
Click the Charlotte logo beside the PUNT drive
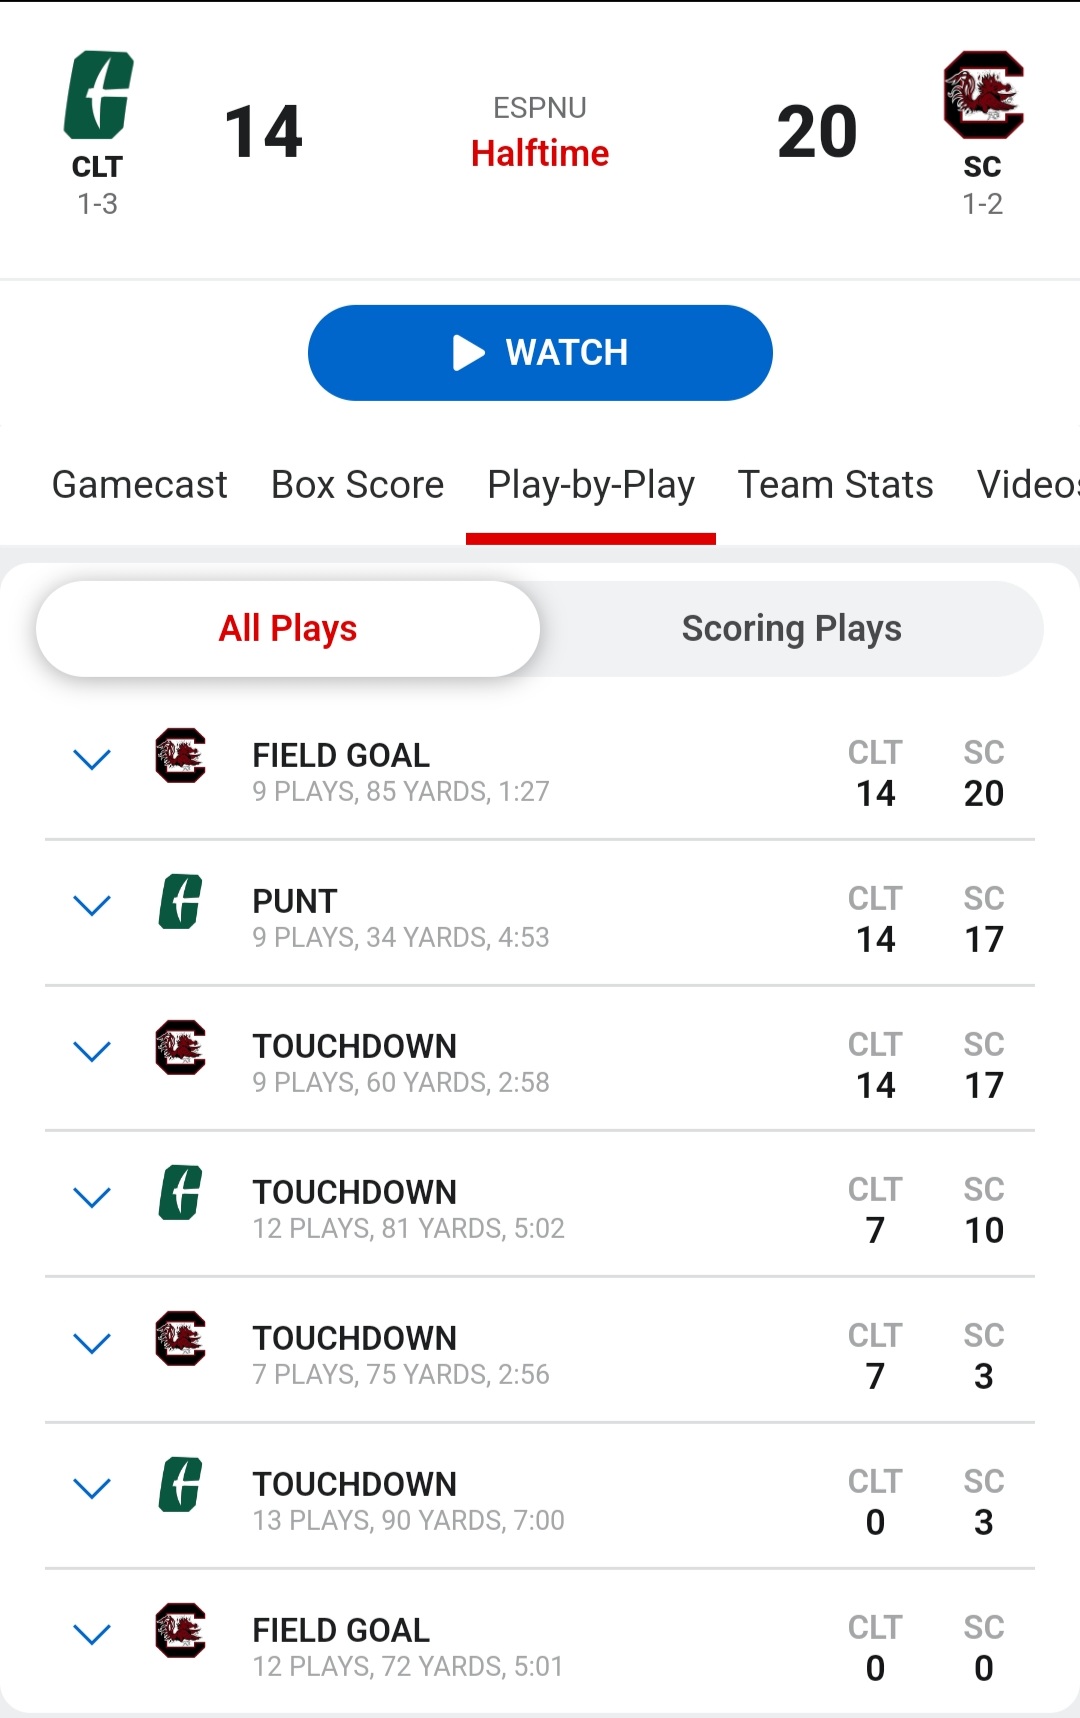[181, 902]
